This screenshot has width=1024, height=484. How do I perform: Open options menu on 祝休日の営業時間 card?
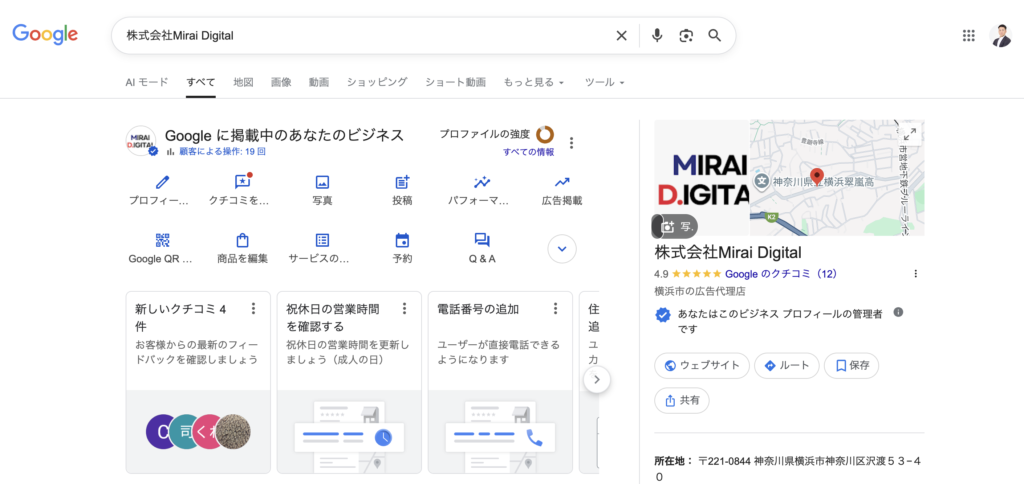tap(404, 308)
